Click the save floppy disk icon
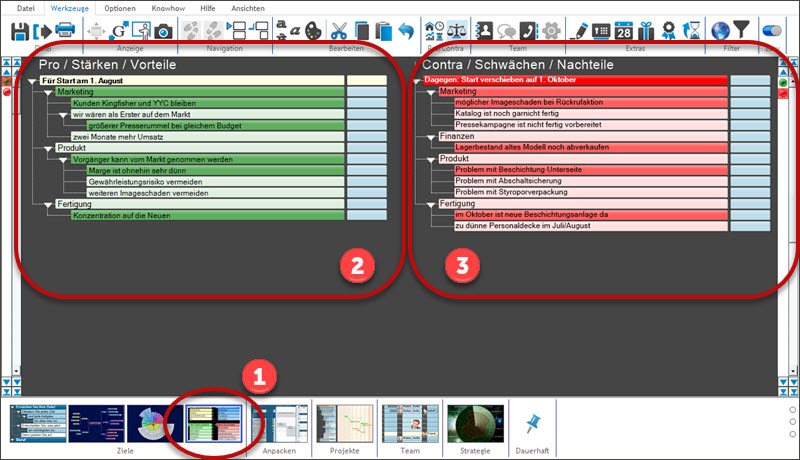 (20, 31)
